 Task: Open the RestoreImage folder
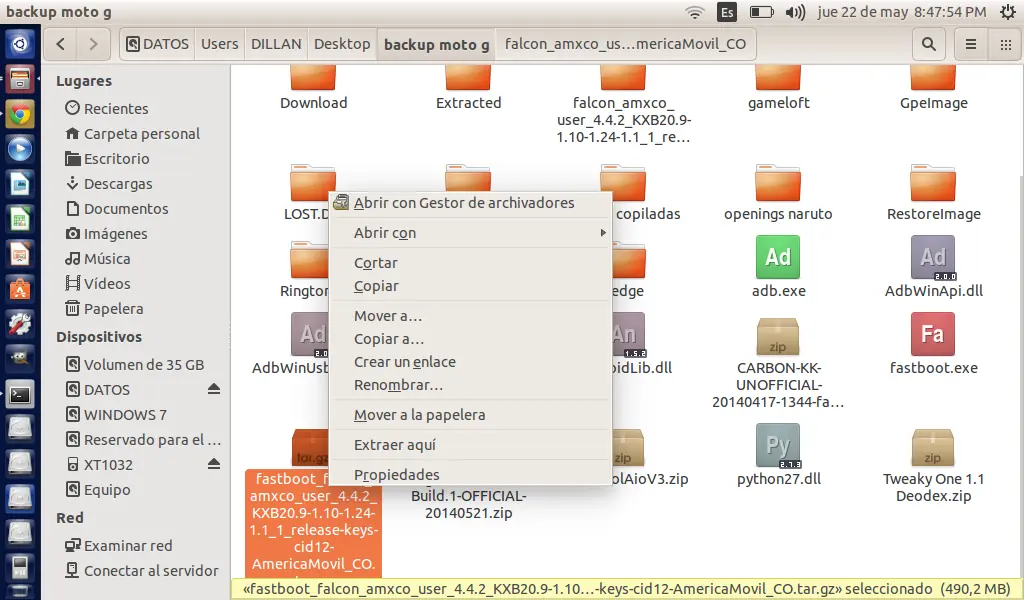tap(933, 183)
